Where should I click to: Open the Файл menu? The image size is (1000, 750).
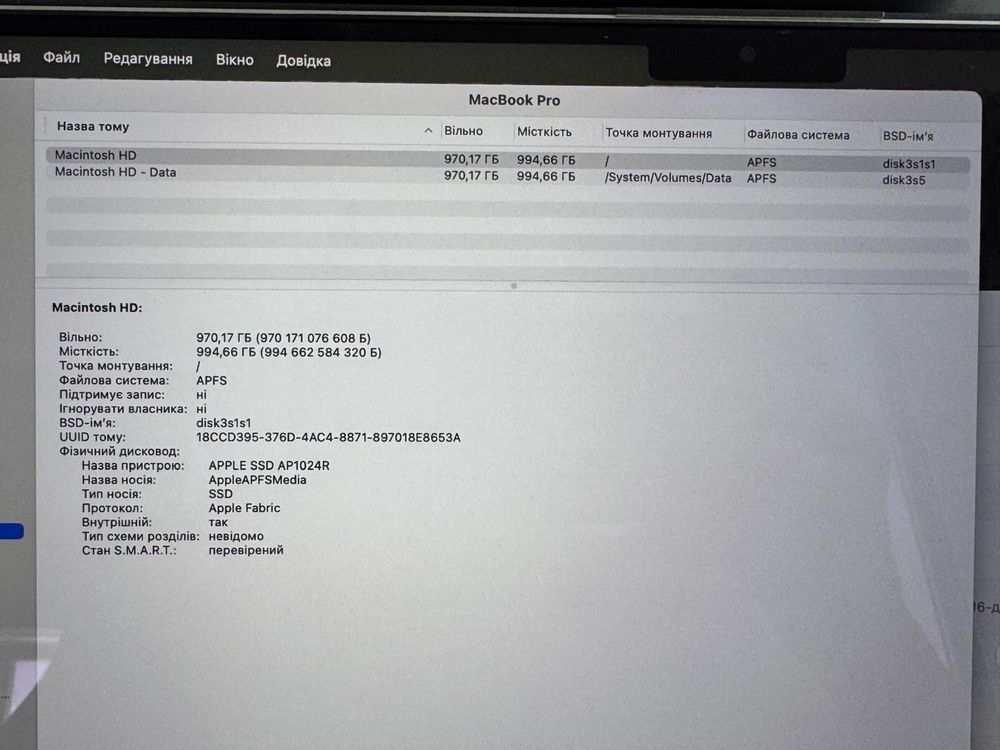click(x=61, y=58)
